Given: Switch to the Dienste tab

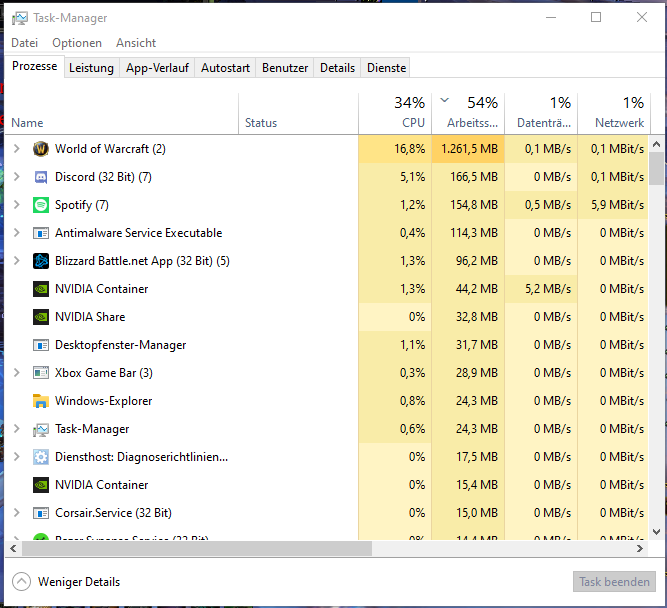Looking at the screenshot, I should [386, 68].
